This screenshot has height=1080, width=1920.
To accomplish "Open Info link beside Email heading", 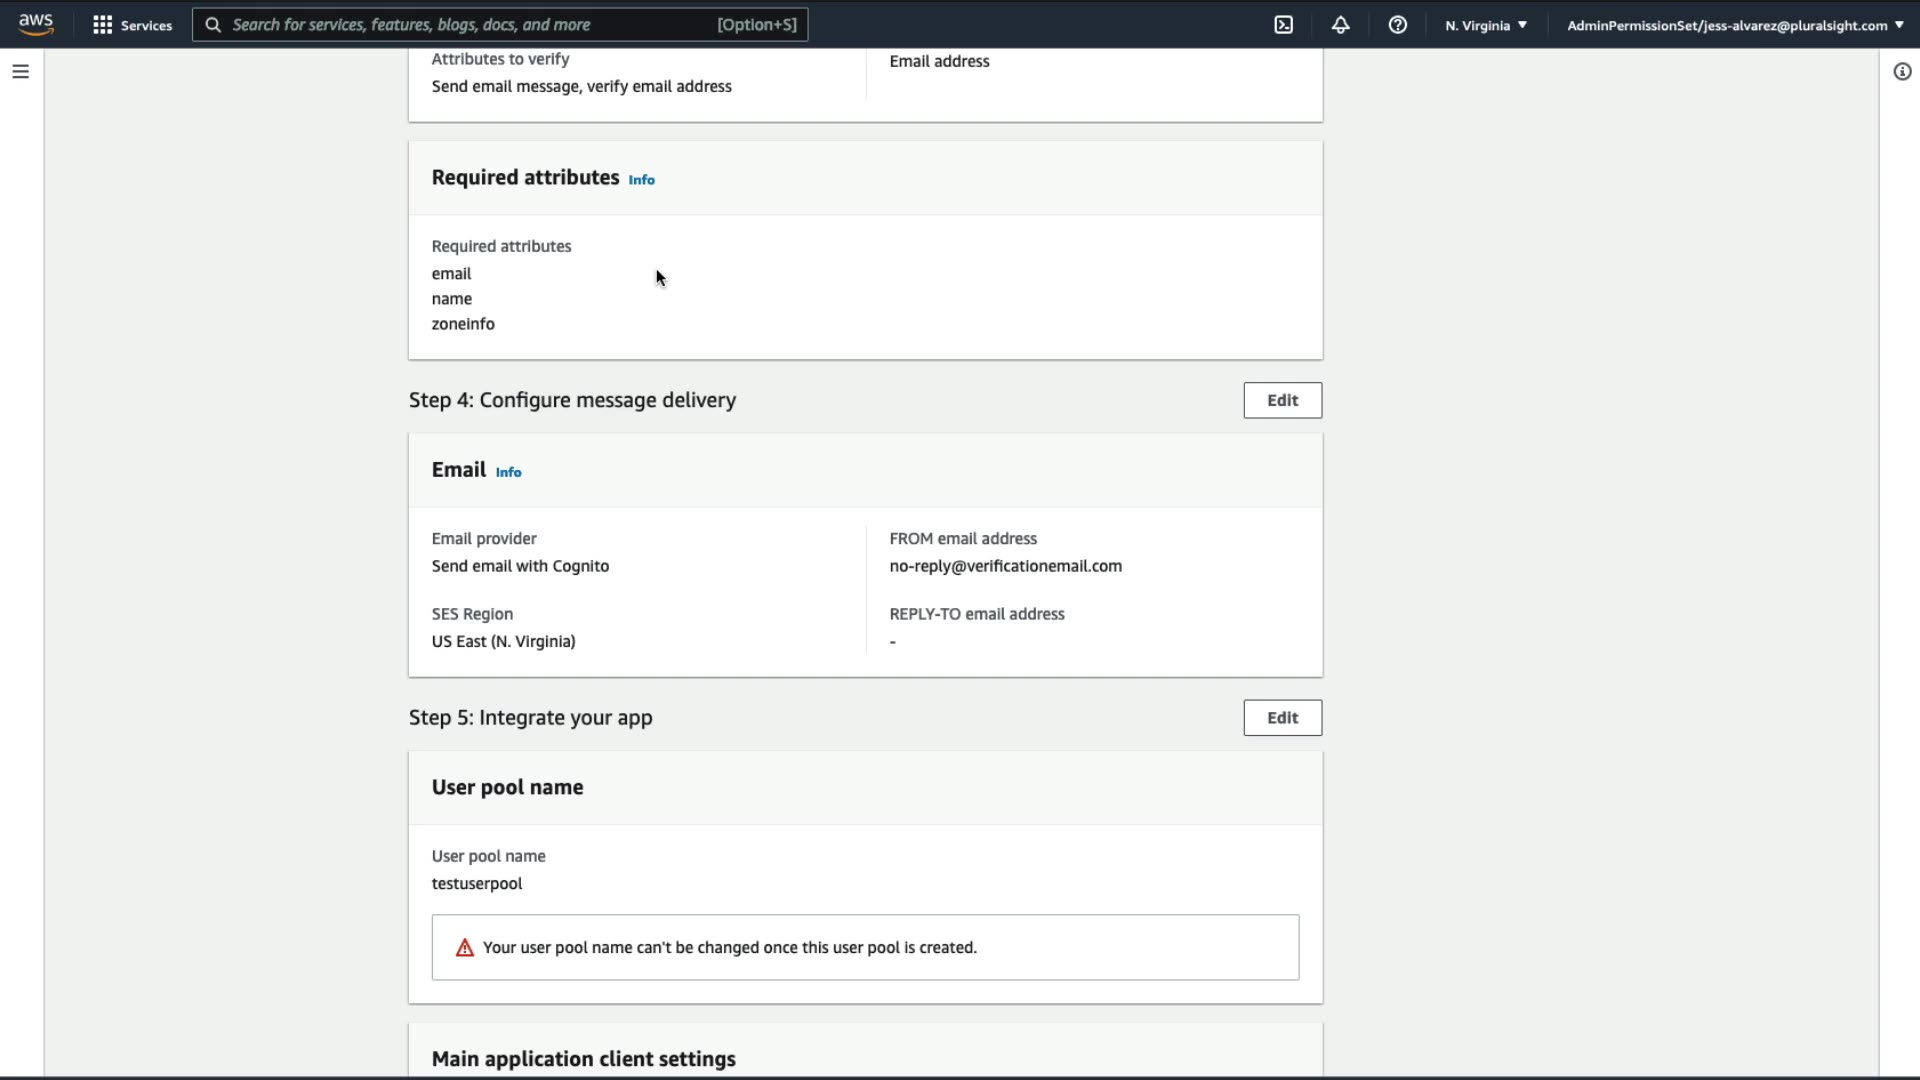I will (x=508, y=472).
